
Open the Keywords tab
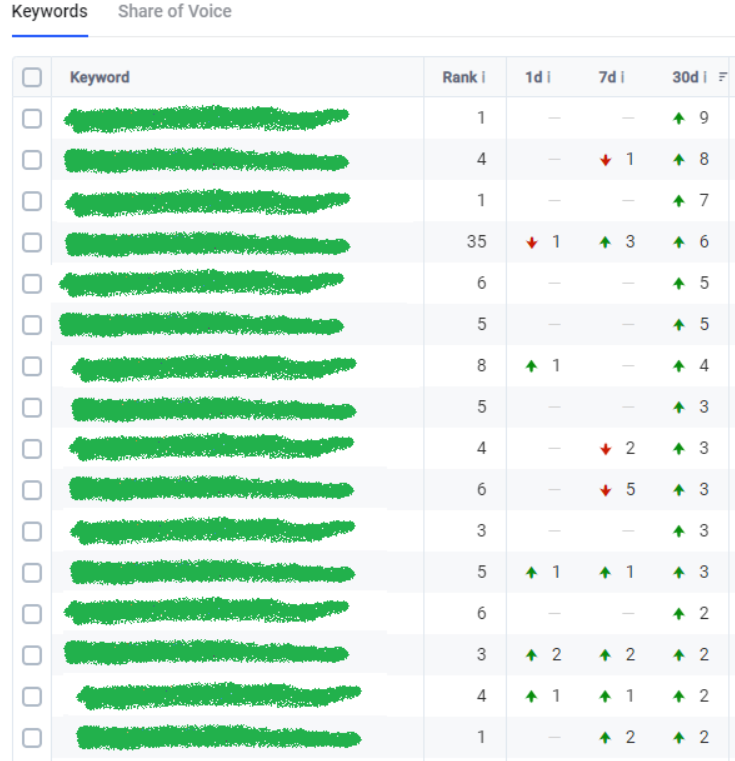point(49,12)
